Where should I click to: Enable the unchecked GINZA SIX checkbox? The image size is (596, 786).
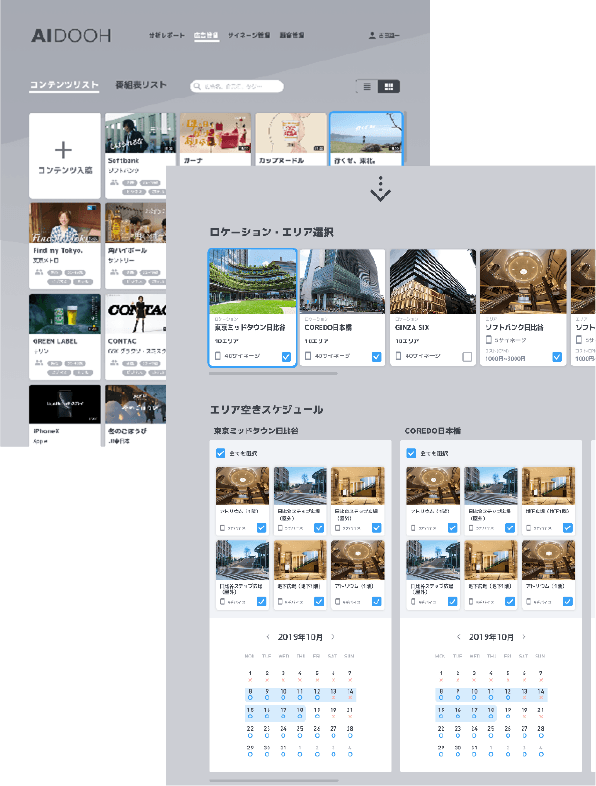467,357
